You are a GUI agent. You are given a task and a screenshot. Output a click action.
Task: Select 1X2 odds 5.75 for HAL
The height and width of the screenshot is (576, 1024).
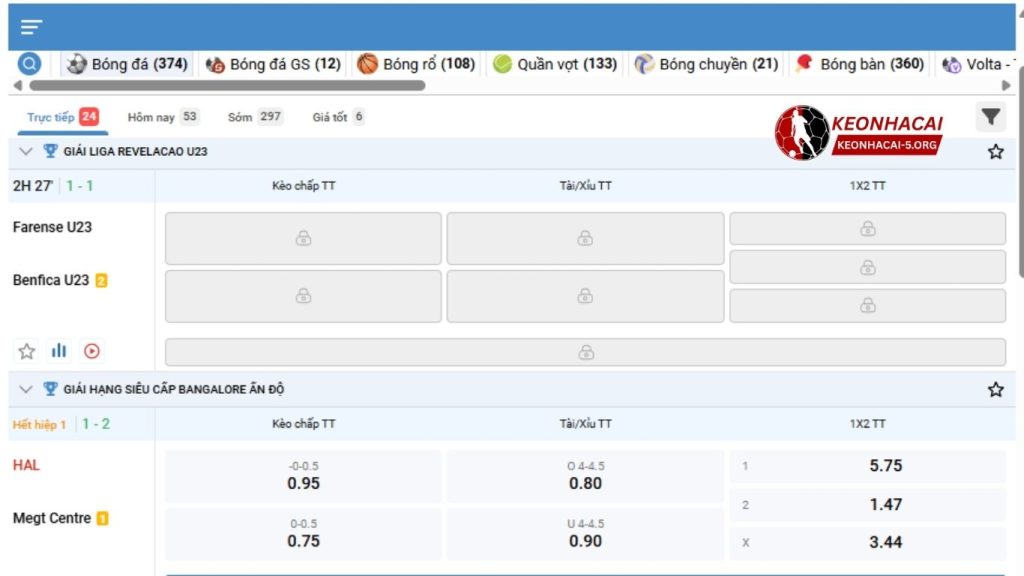[x=867, y=466]
